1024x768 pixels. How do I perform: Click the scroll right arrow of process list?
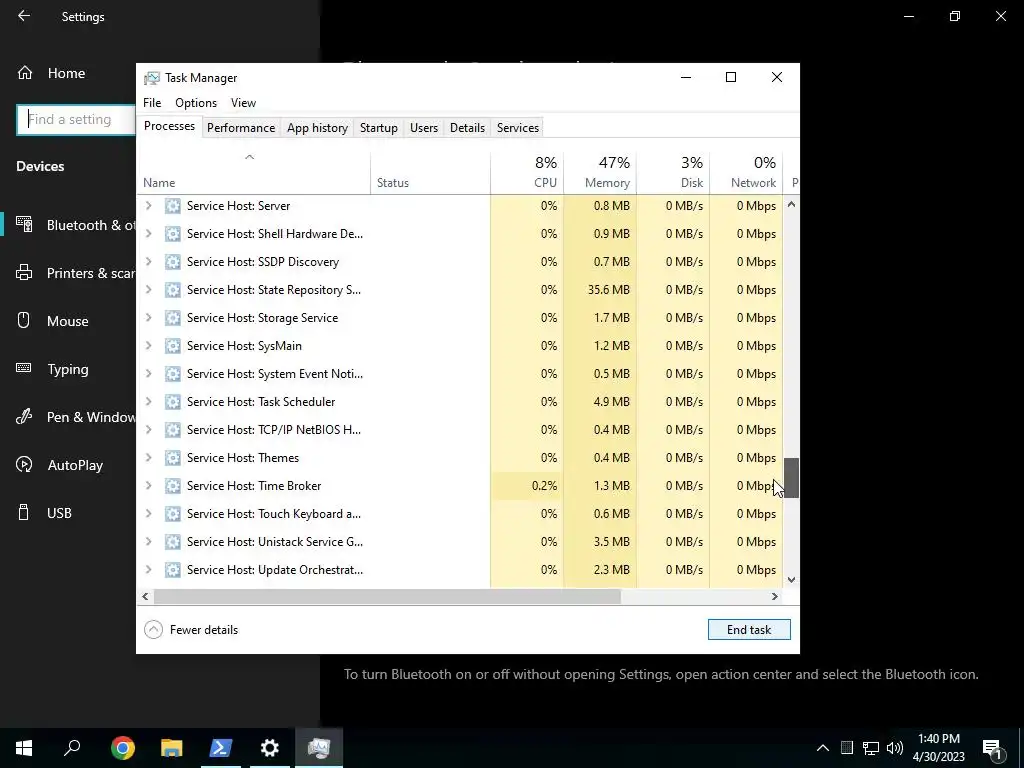775,596
